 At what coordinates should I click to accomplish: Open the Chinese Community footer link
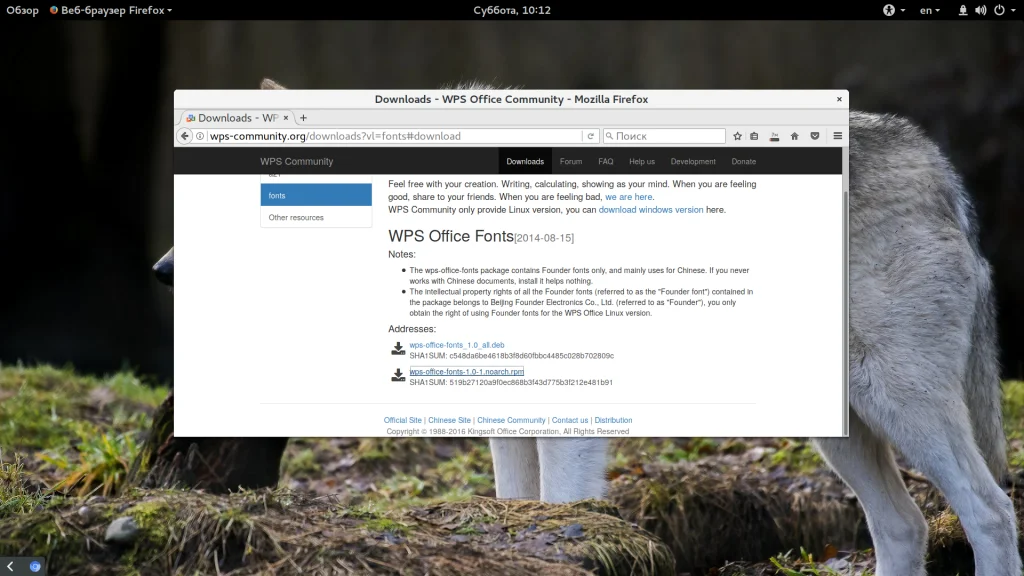511,420
